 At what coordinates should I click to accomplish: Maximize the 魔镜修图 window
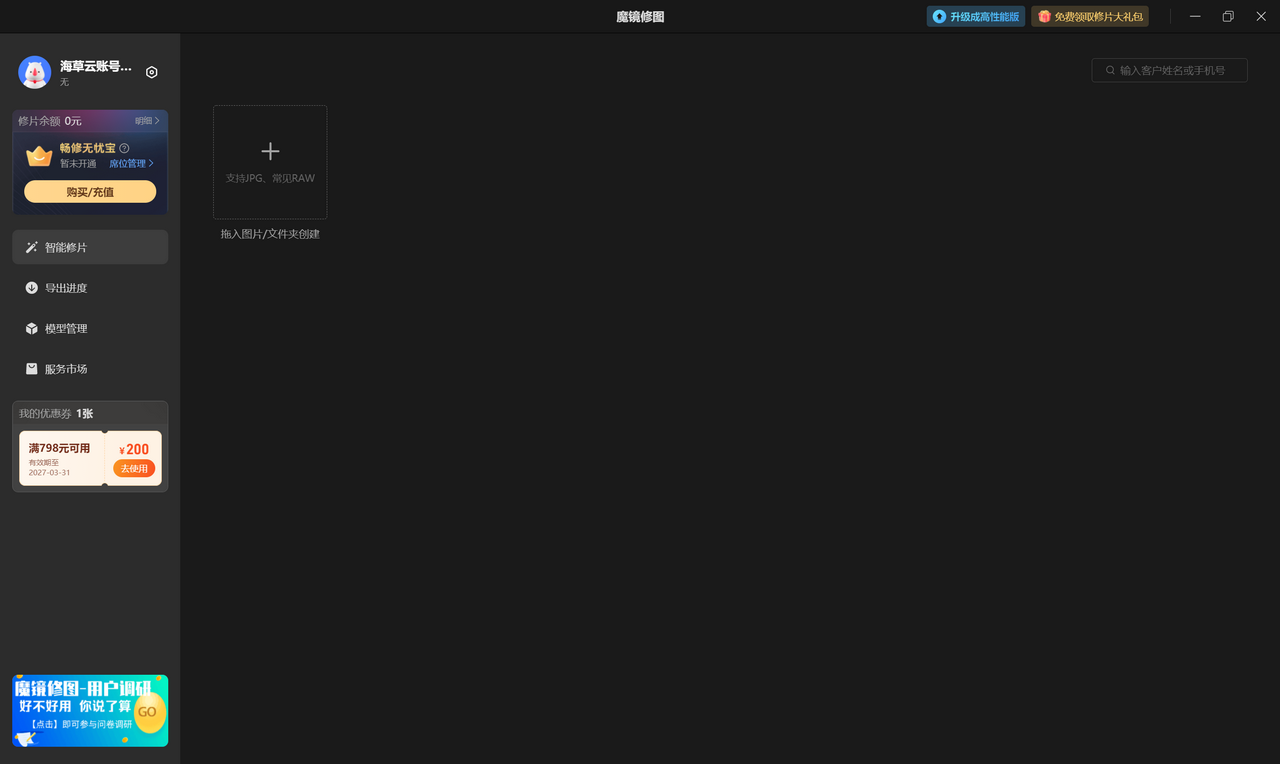pyautogui.click(x=1228, y=16)
